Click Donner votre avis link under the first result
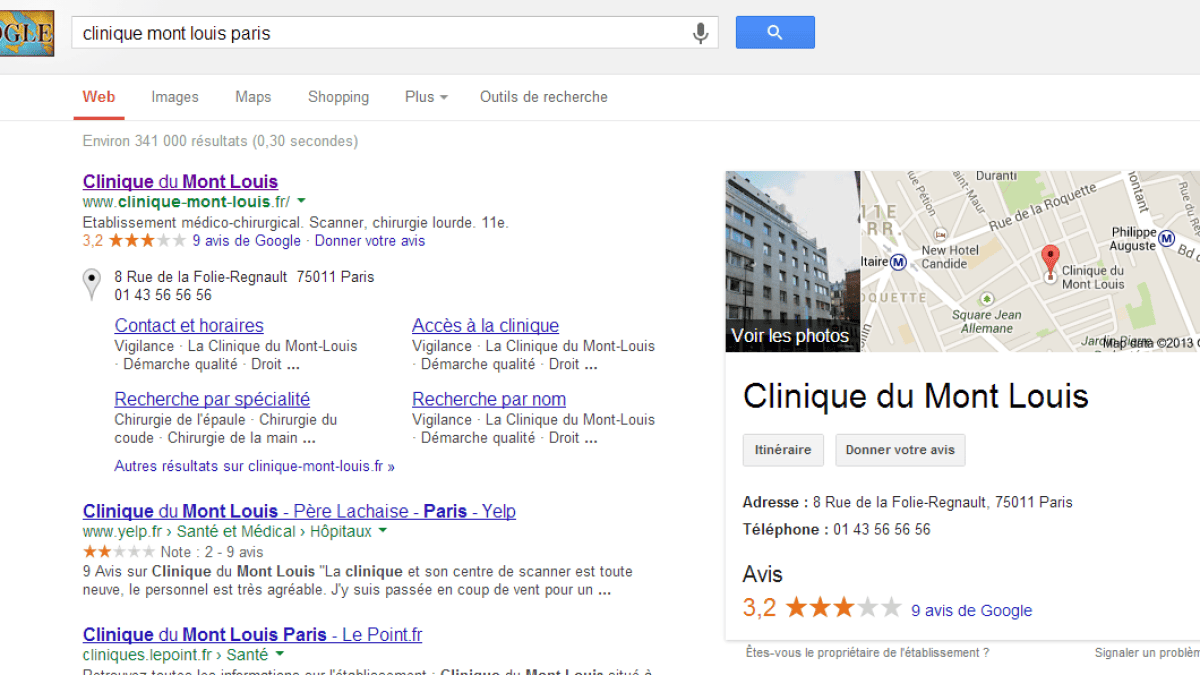 pyautogui.click(x=370, y=241)
